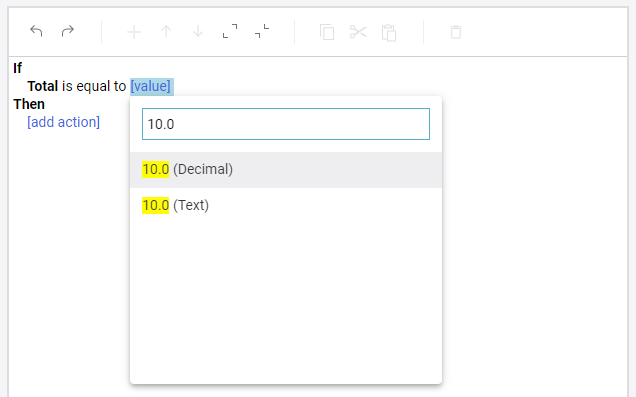Redo the last rule edit
Image resolution: width=636 pixels, height=397 pixels.
tap(68, 31)
